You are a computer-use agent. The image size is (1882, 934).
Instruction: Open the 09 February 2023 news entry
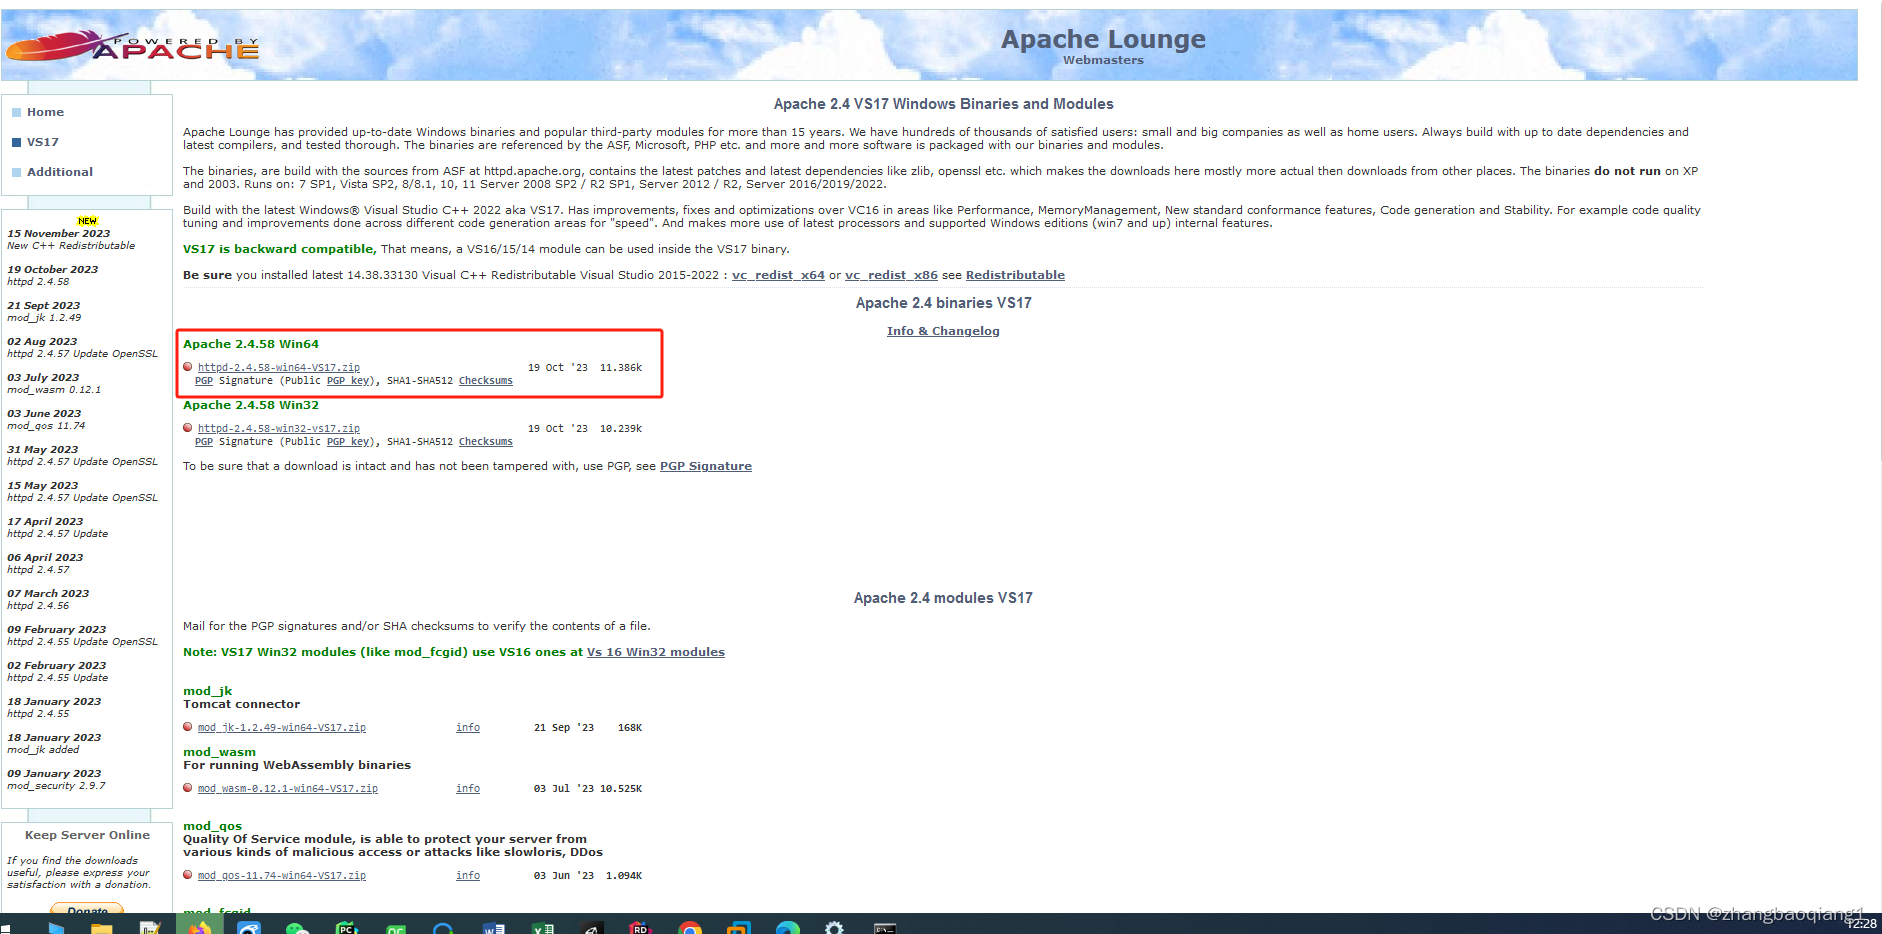82,635
